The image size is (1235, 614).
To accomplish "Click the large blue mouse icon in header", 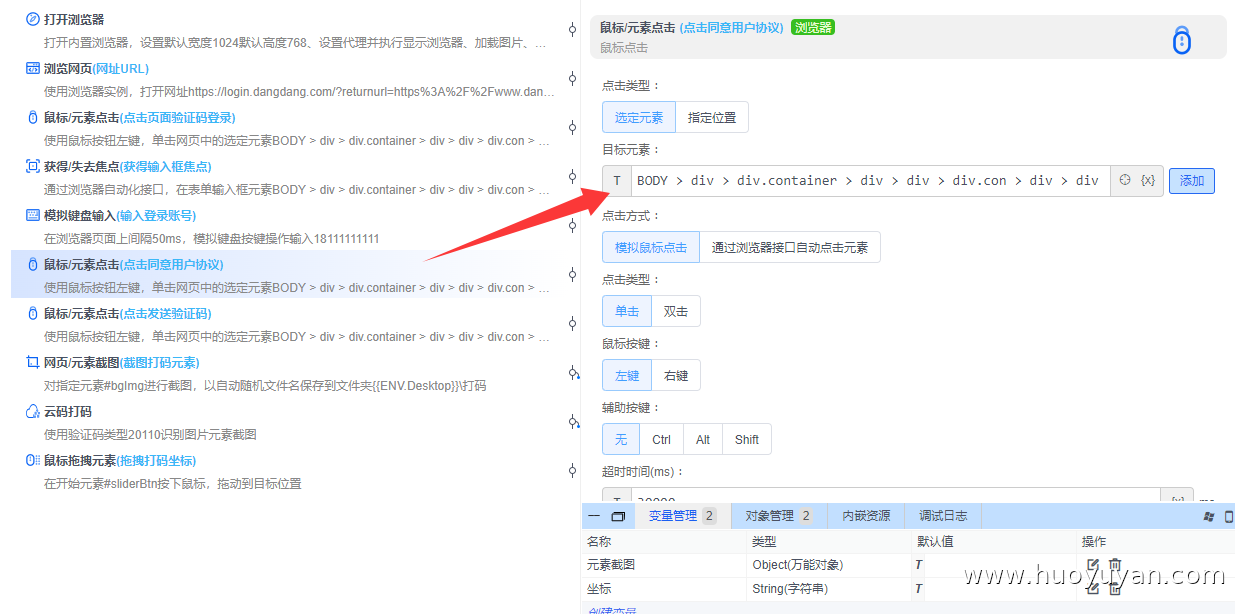I will [1182, 39].
